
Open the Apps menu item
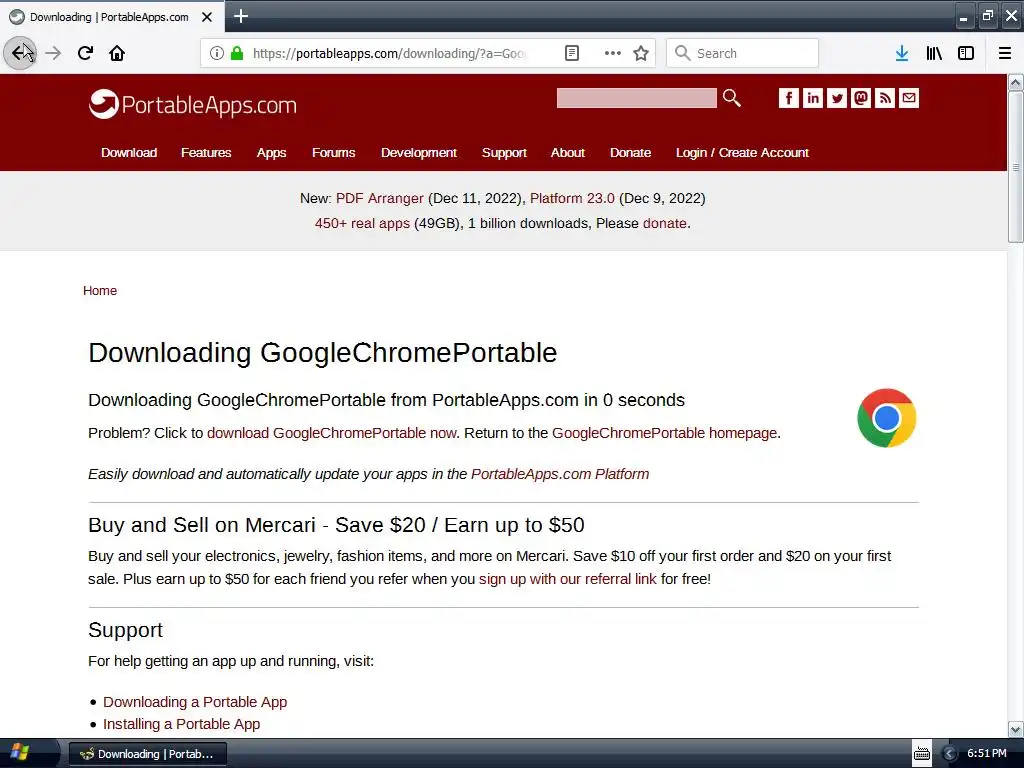tap(271, 152)
